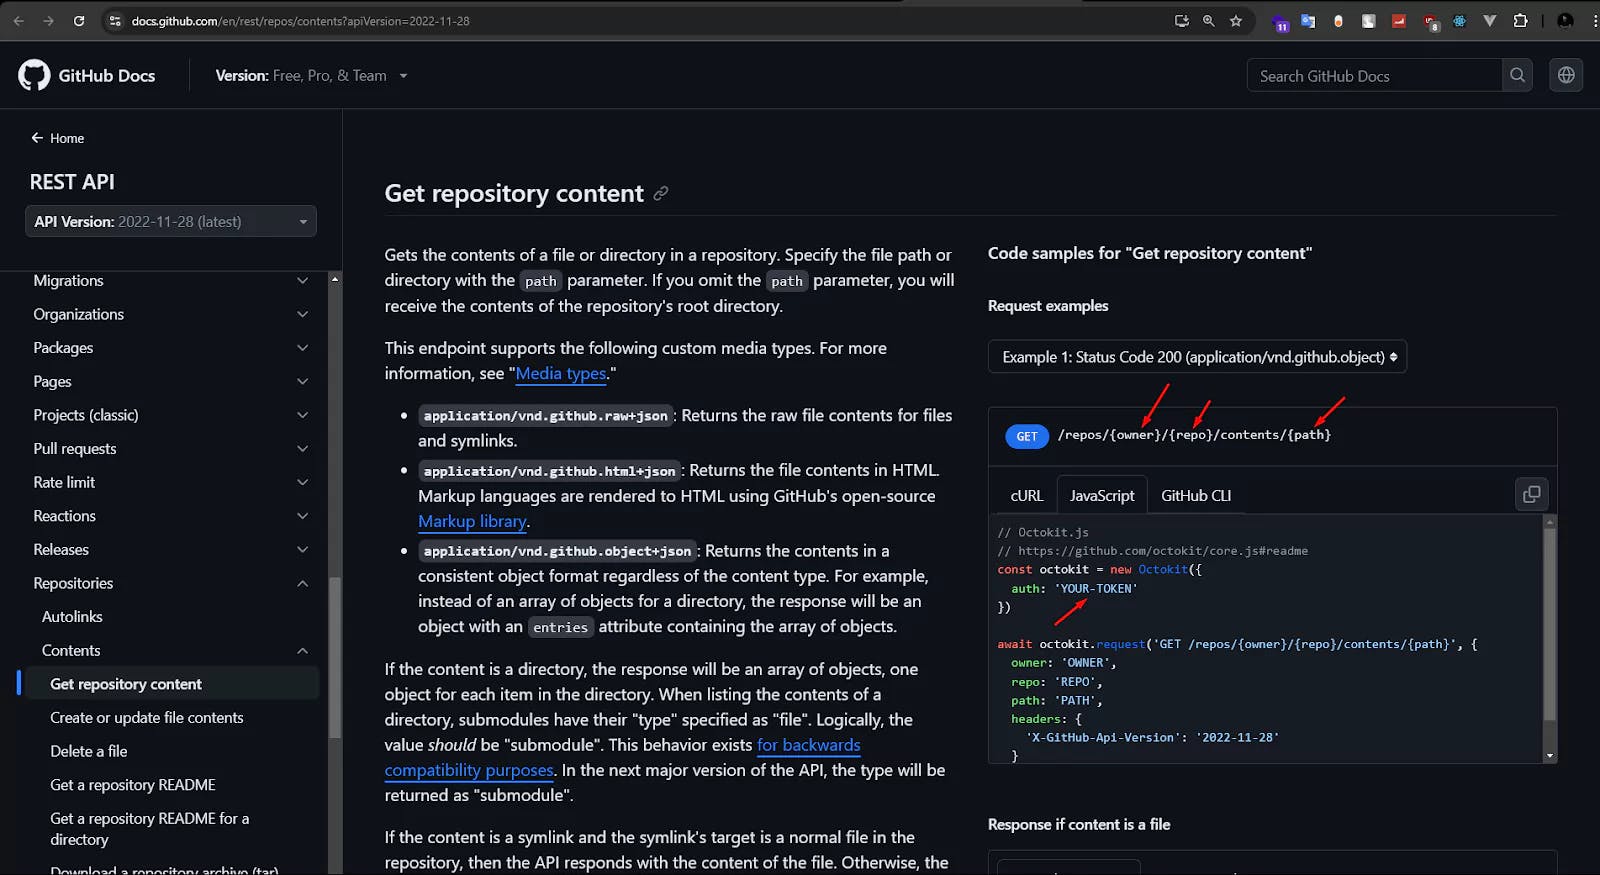The width and height of the screenshot is (1600, 875).
Task: Expand the Organizations sidebar section
Action: (x=171, y=314)
